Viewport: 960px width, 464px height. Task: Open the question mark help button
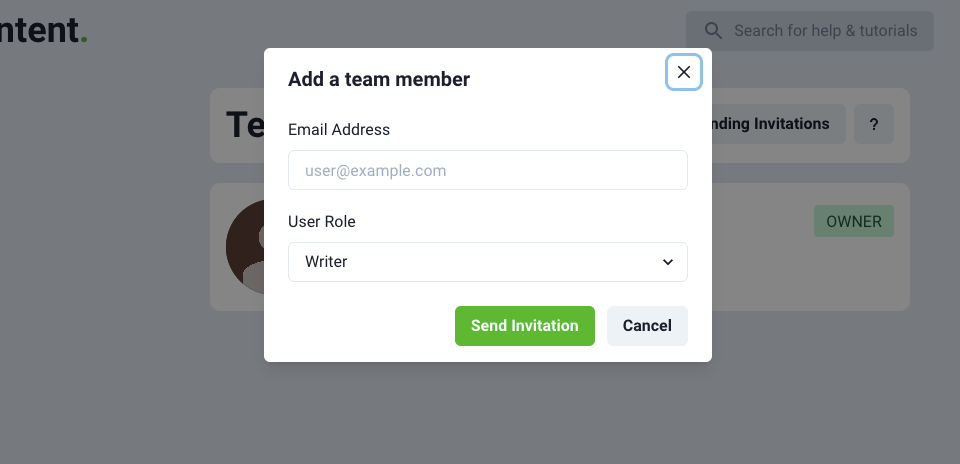pos(874,124)
